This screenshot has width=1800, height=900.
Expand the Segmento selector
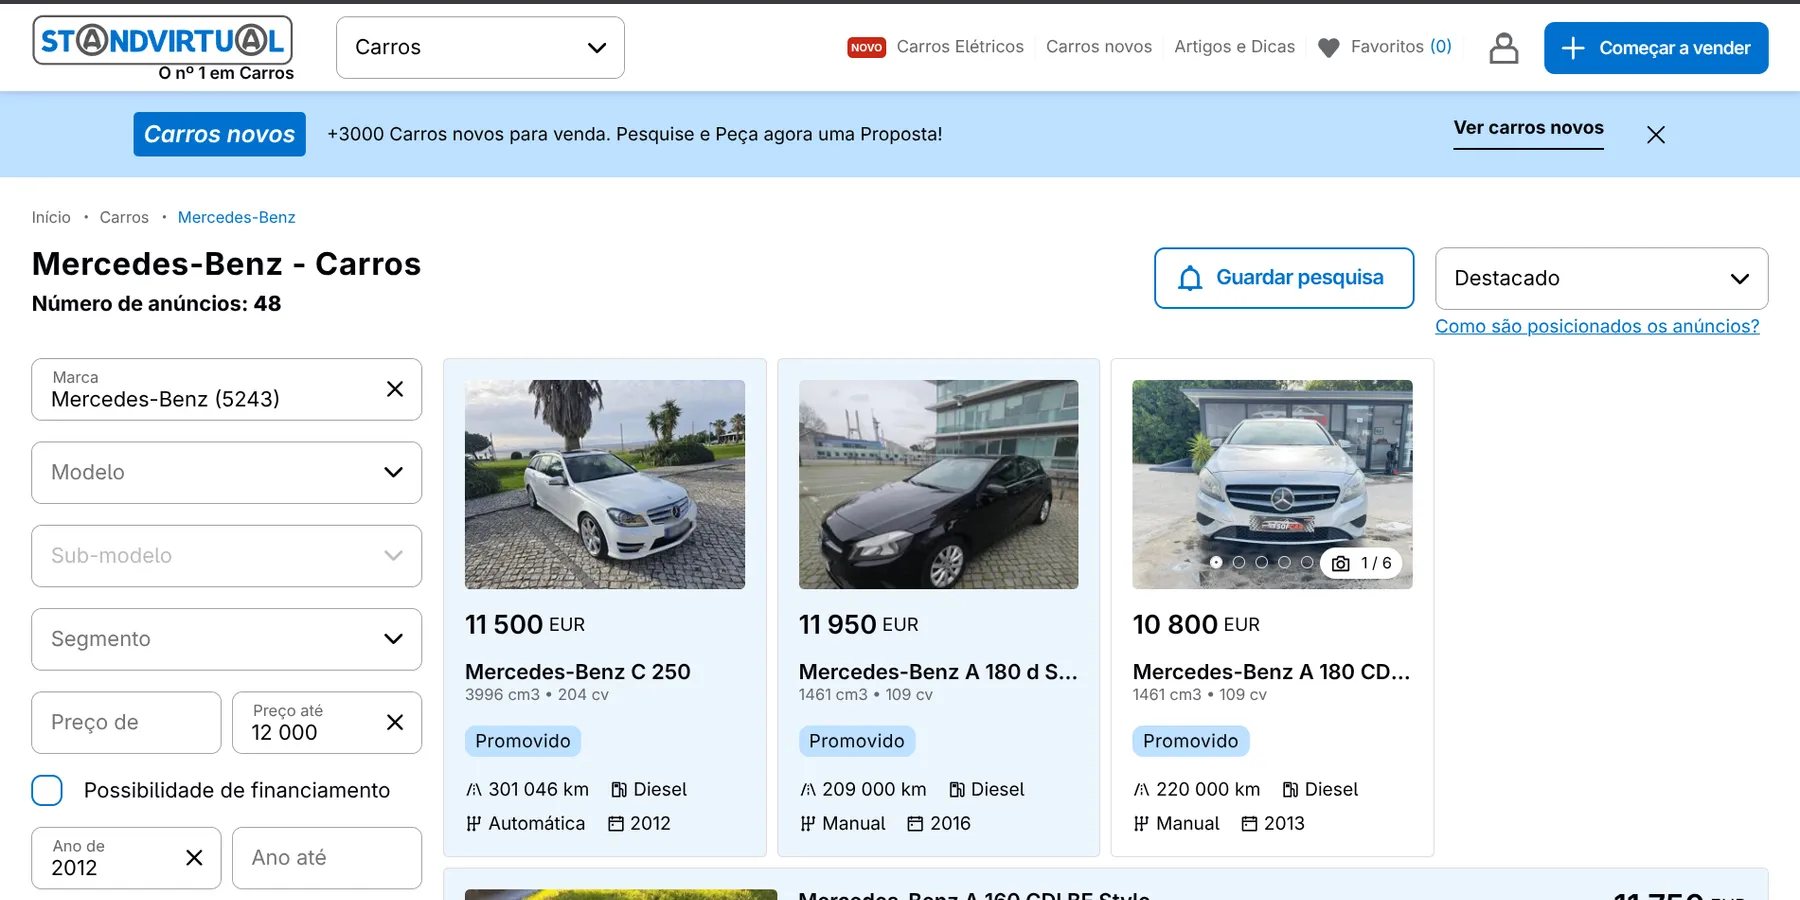[226, 639]
